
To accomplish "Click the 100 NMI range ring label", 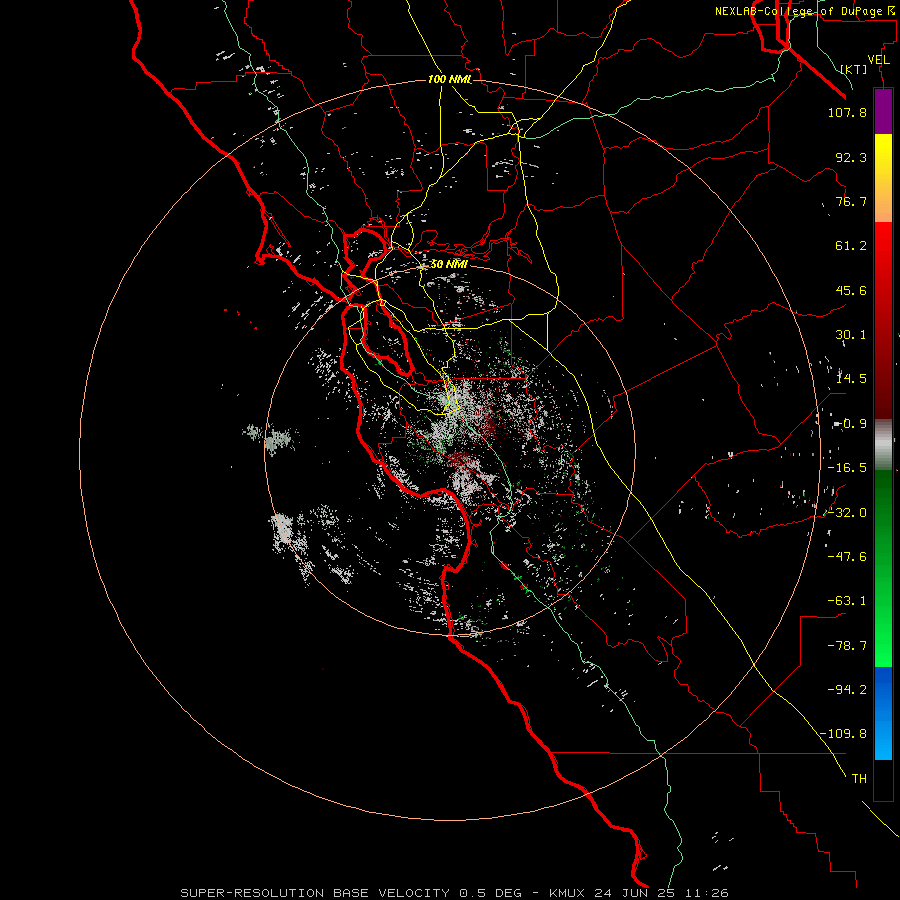I will pos(450,79).
